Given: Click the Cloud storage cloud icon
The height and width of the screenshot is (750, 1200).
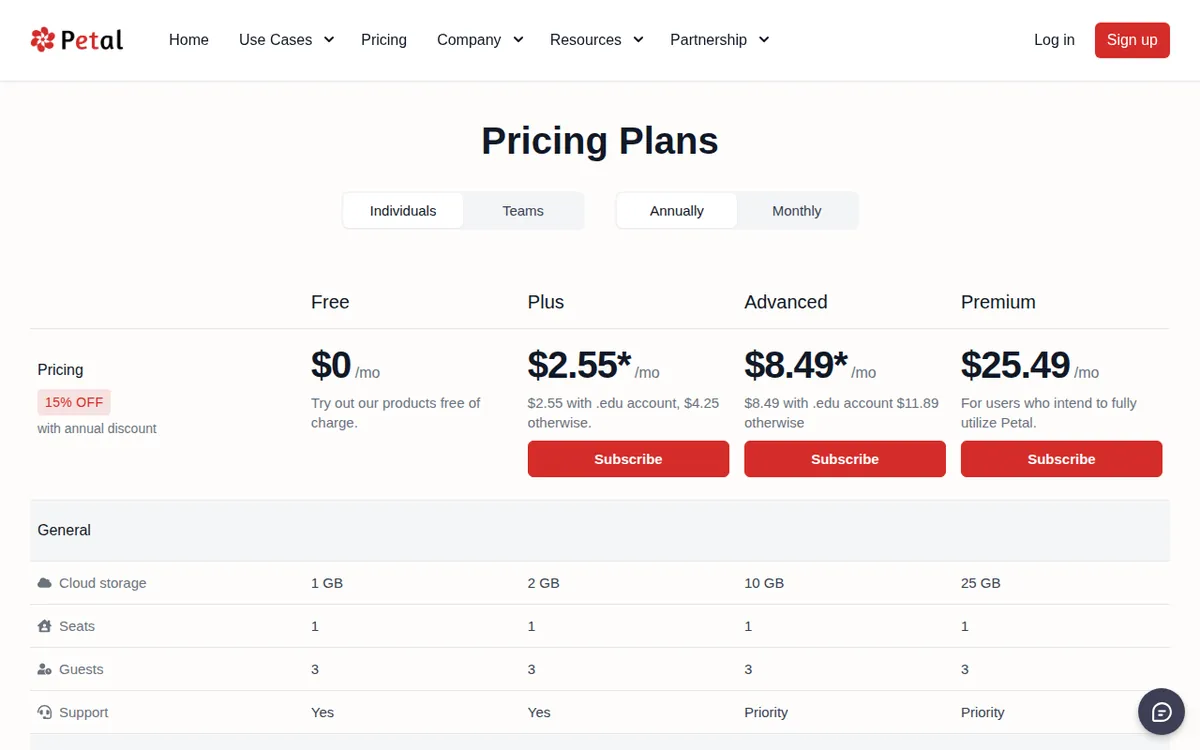Looking at the screenshot, I should pyautogui.click(x=44, y=583).
